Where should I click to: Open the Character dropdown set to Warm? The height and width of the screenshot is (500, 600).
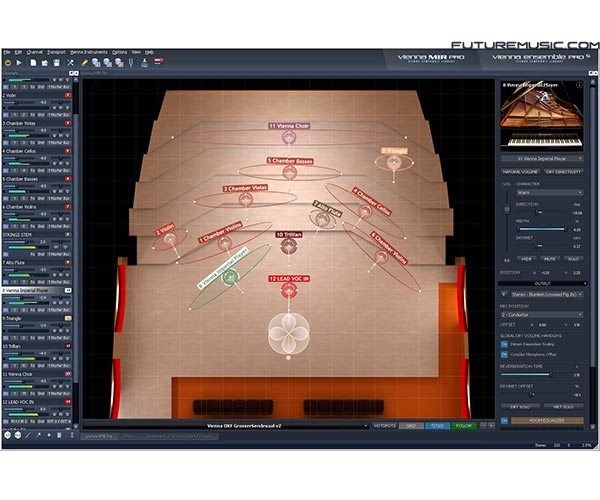(x=549, y=192)
